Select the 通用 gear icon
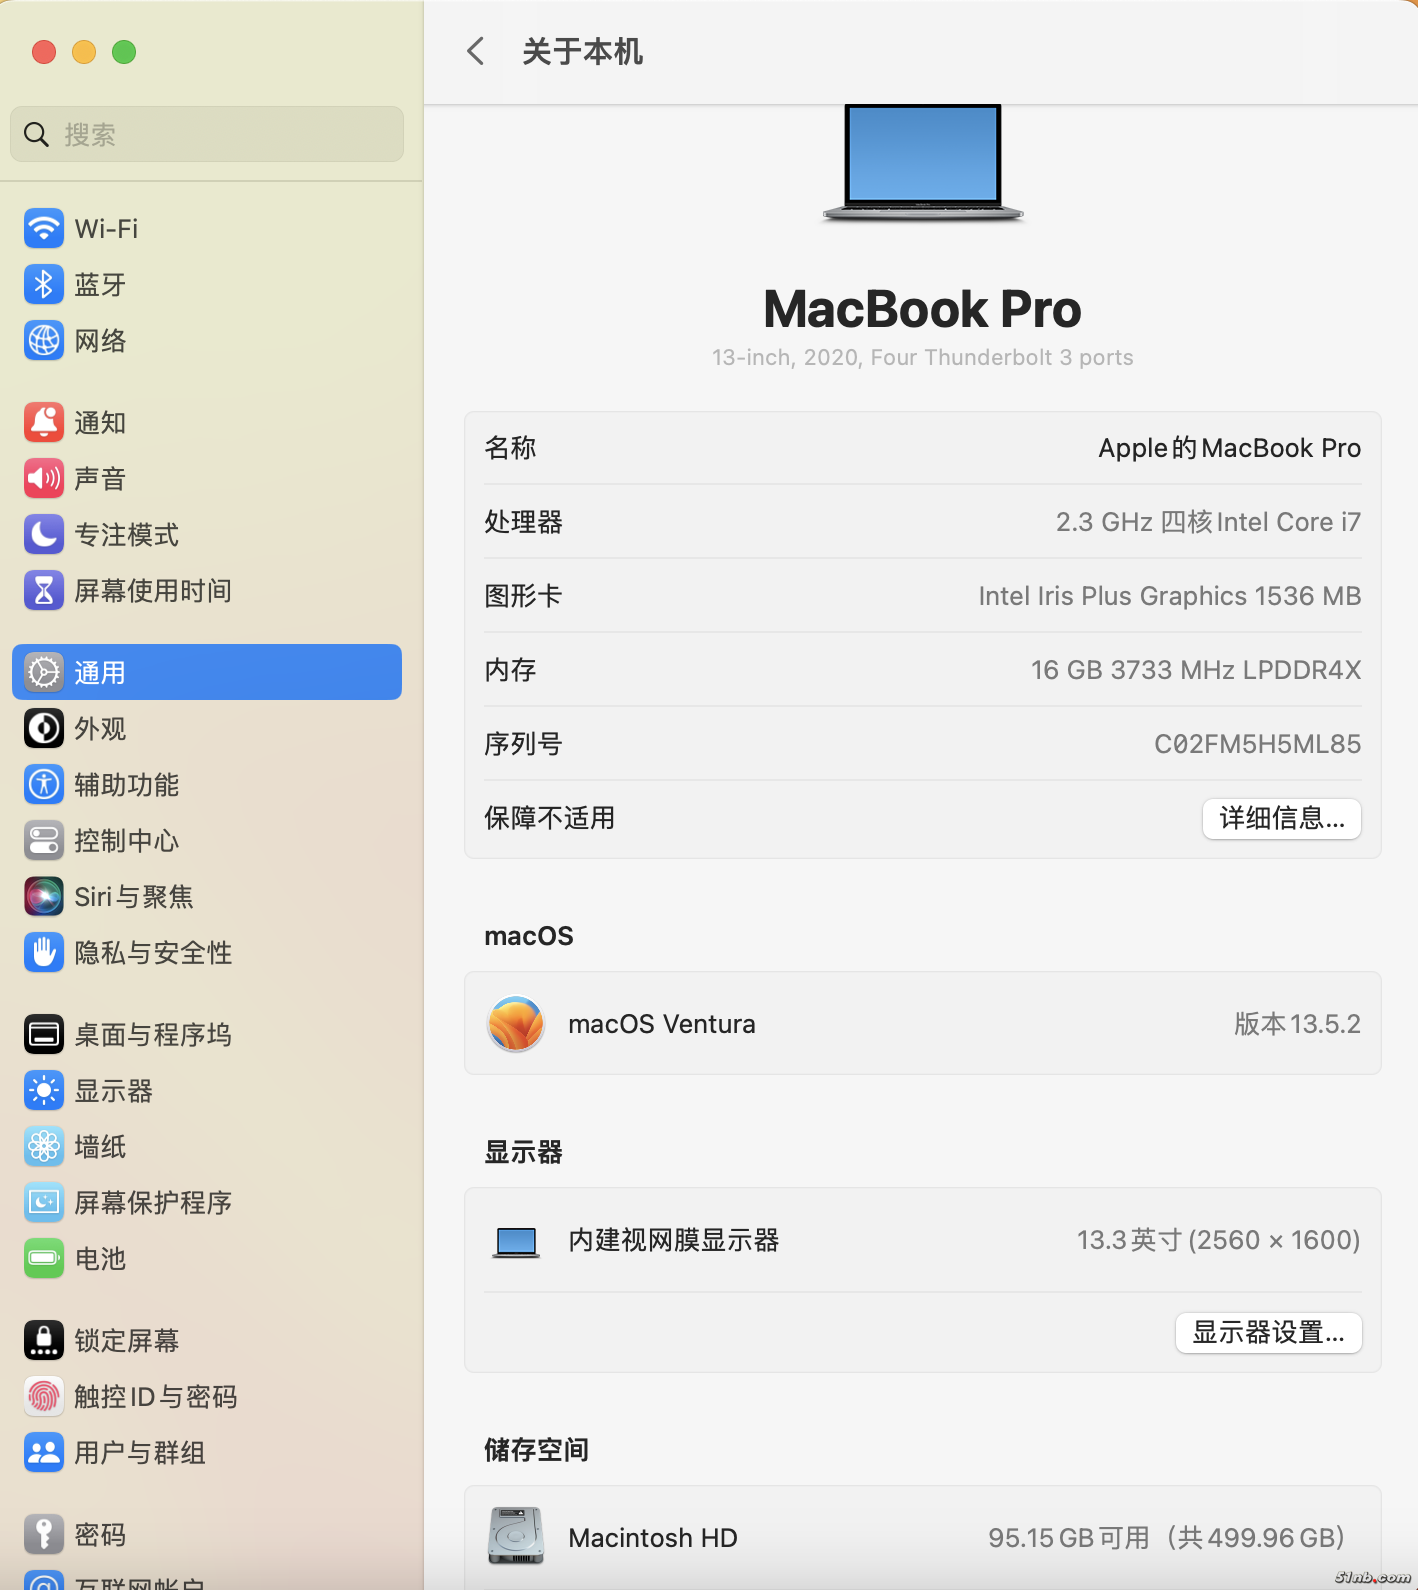Viewport: 1418px width, 1590px height. pyautogui.click(x=44, y=673)
